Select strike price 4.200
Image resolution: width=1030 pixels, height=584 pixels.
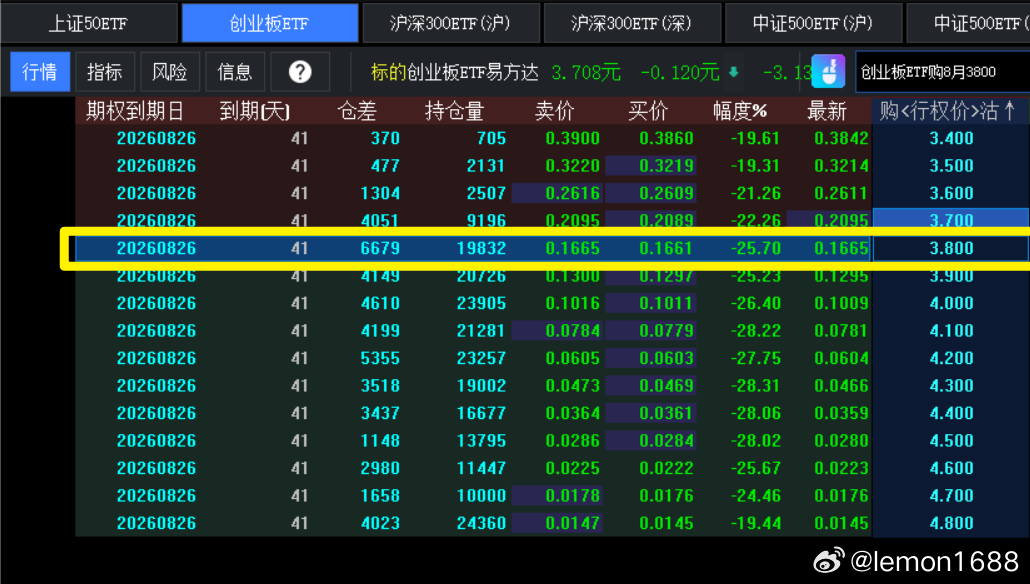click(x=951, y=359)
